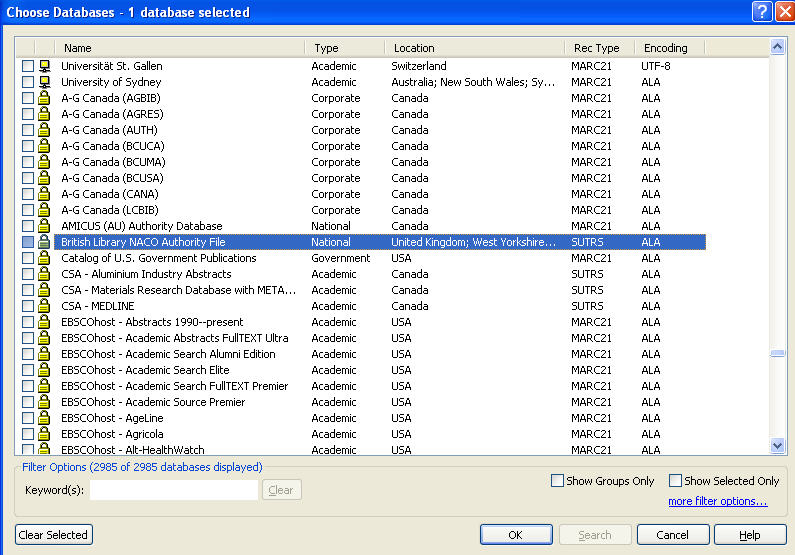This screenshot has height=555, width=795.
Task: Click the computer icon beside University of Sydney
Action: [x=45, y=82]
